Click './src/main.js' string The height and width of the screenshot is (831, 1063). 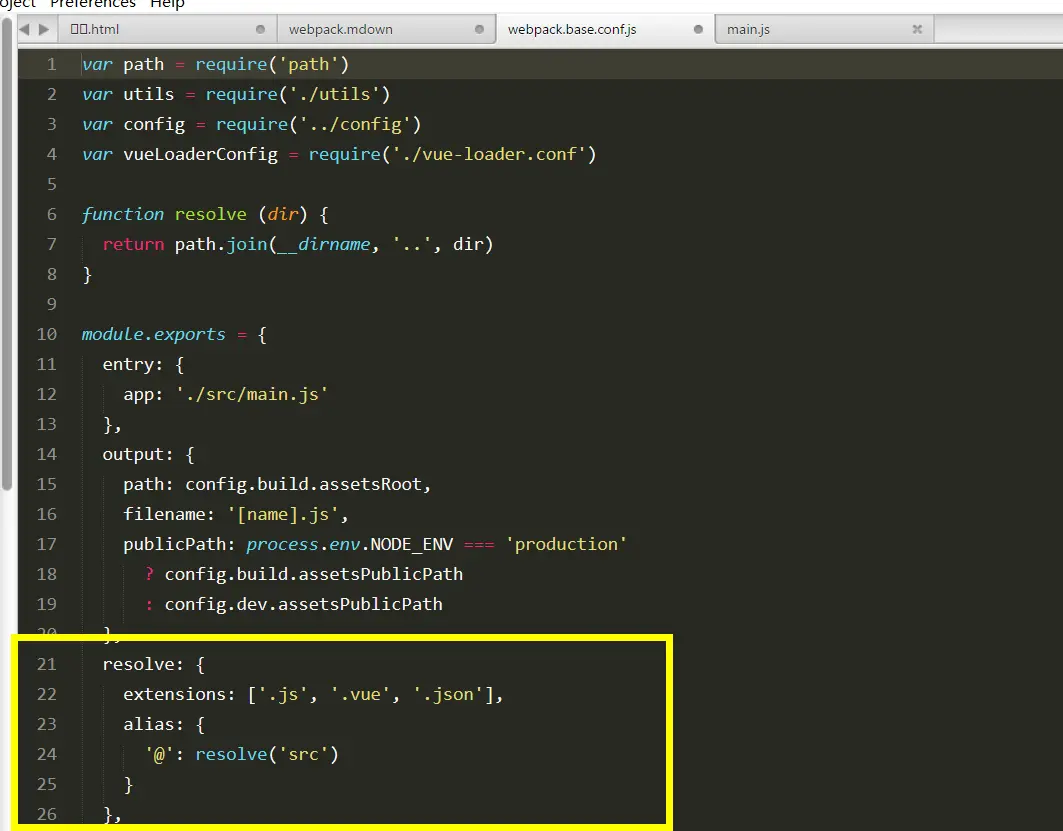pos(252,394)
